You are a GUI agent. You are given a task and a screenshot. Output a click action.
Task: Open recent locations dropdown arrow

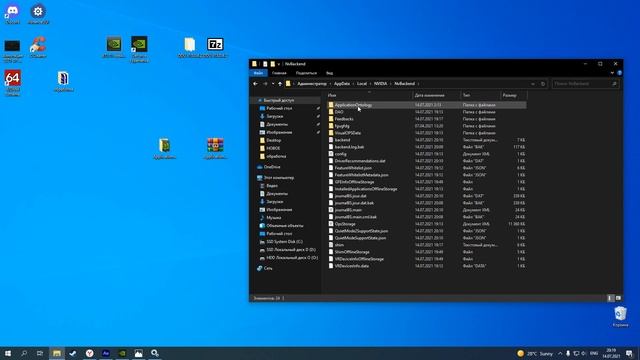273,84
